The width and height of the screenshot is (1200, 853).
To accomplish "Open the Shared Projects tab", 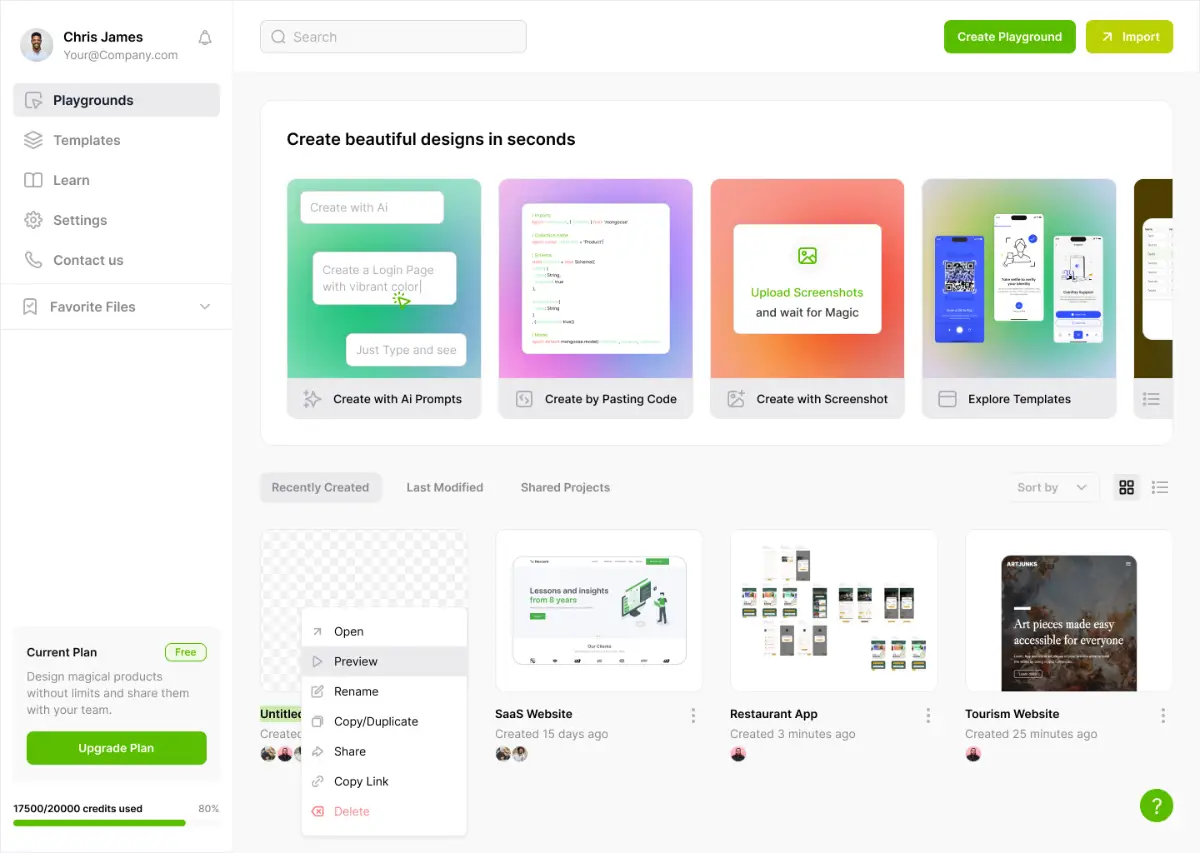I will [x=565, y=487].
